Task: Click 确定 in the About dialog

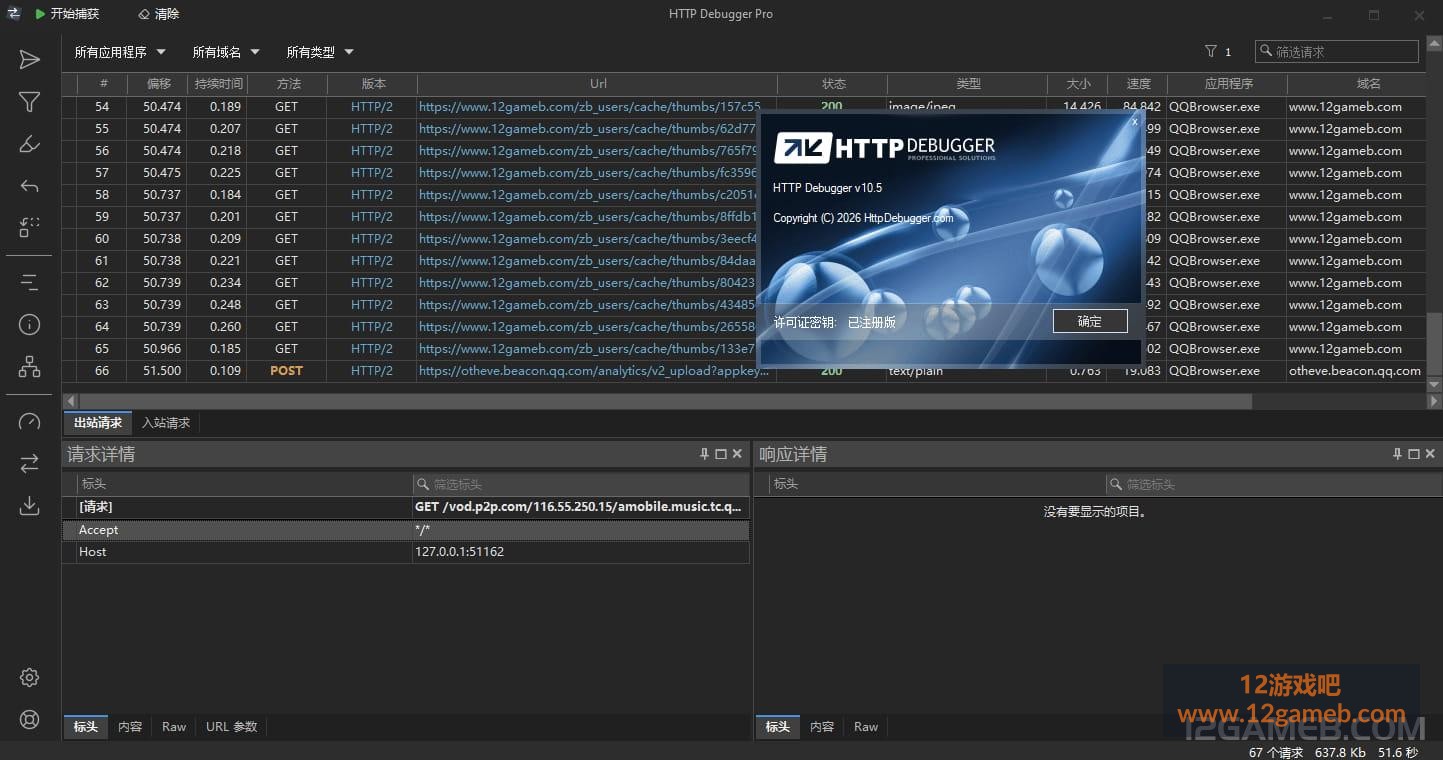Action: (x=1090, y=321)
